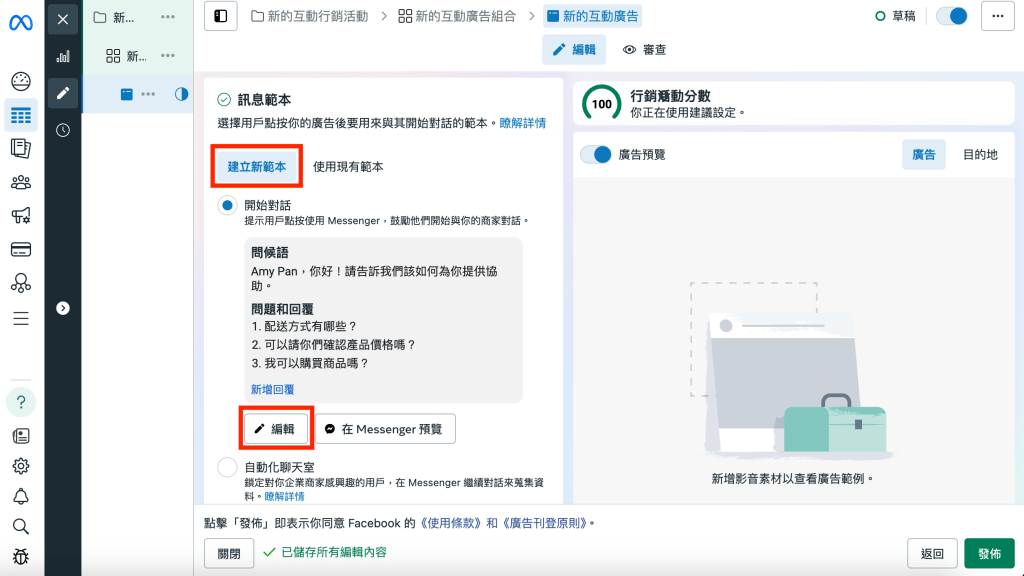Select the 開始對話 radio button

point(227,205)
